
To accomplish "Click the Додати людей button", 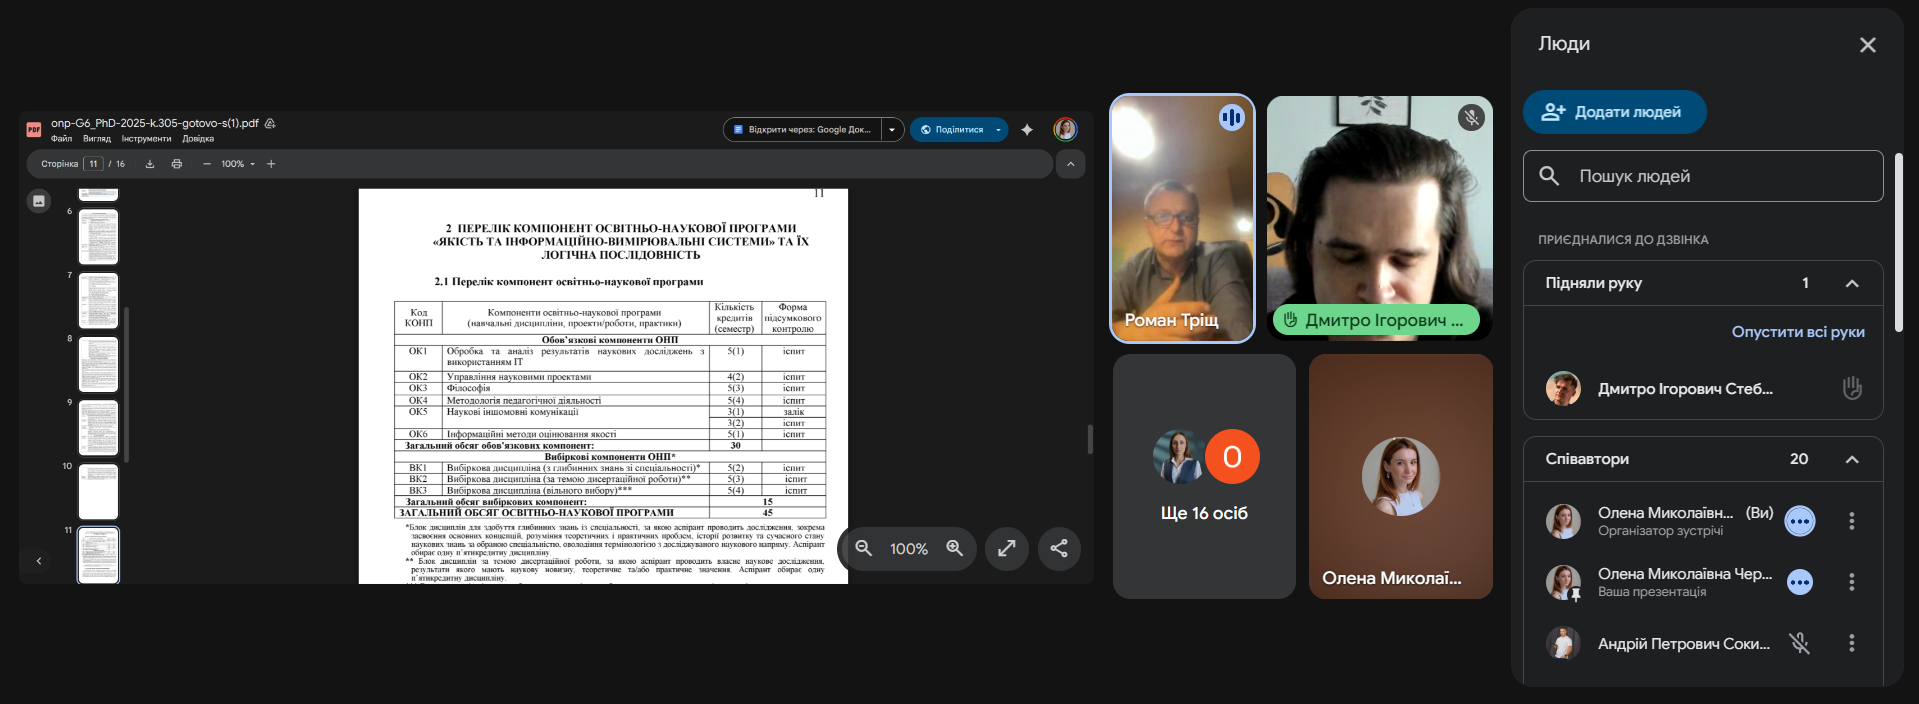I will [x=1614, y=112].
